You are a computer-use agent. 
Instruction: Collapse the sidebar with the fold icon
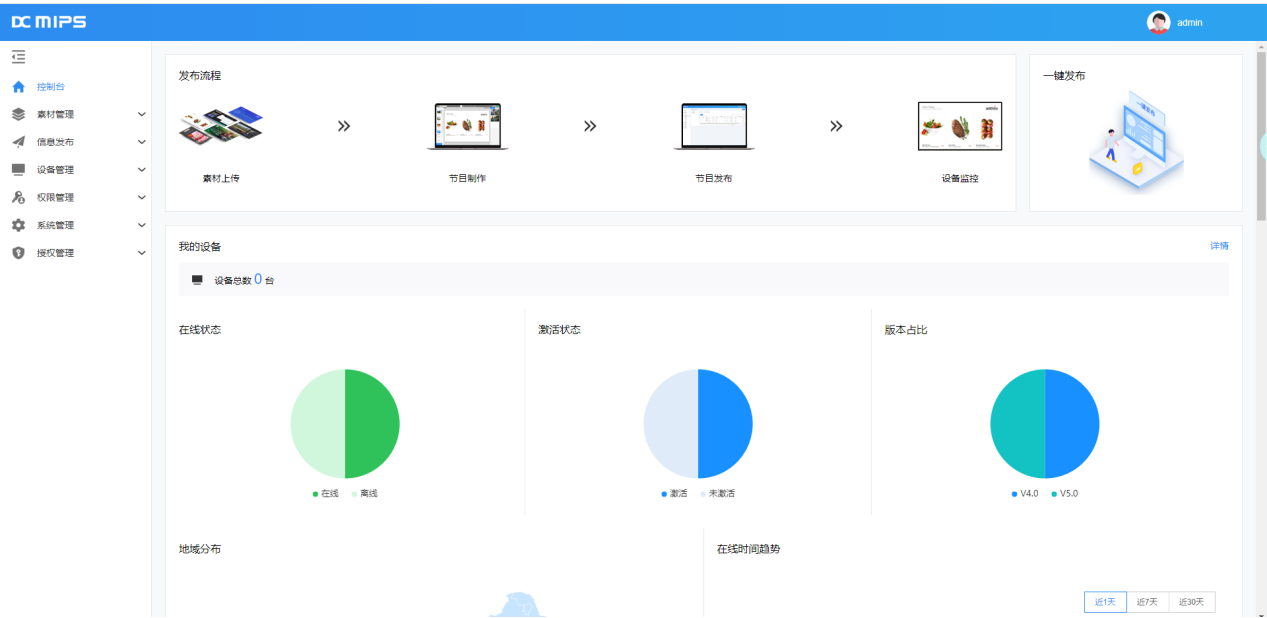pyautogui.click(x=18, y=57)
